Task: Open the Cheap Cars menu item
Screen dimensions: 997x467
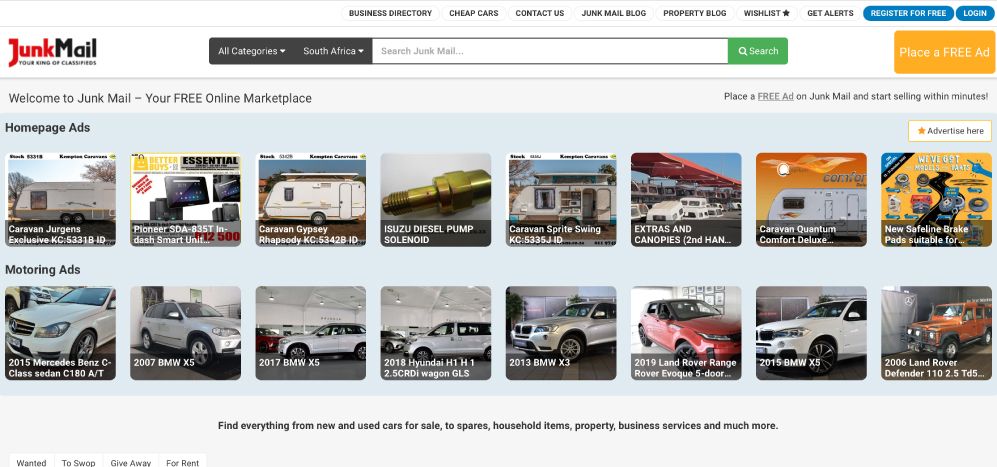Action: coord(474,13)
